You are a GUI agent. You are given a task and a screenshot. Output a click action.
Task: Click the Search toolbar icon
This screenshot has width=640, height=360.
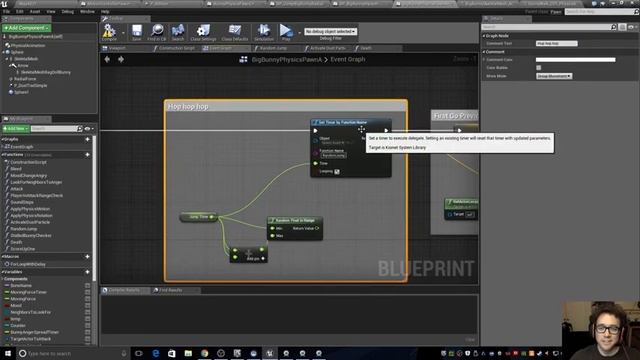[x=178, y=32]
